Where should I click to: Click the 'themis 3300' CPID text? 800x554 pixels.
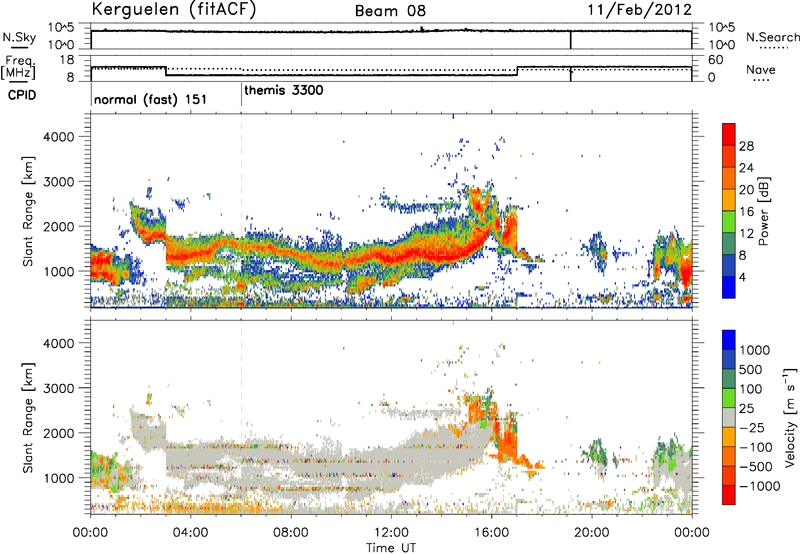[284, 90]
